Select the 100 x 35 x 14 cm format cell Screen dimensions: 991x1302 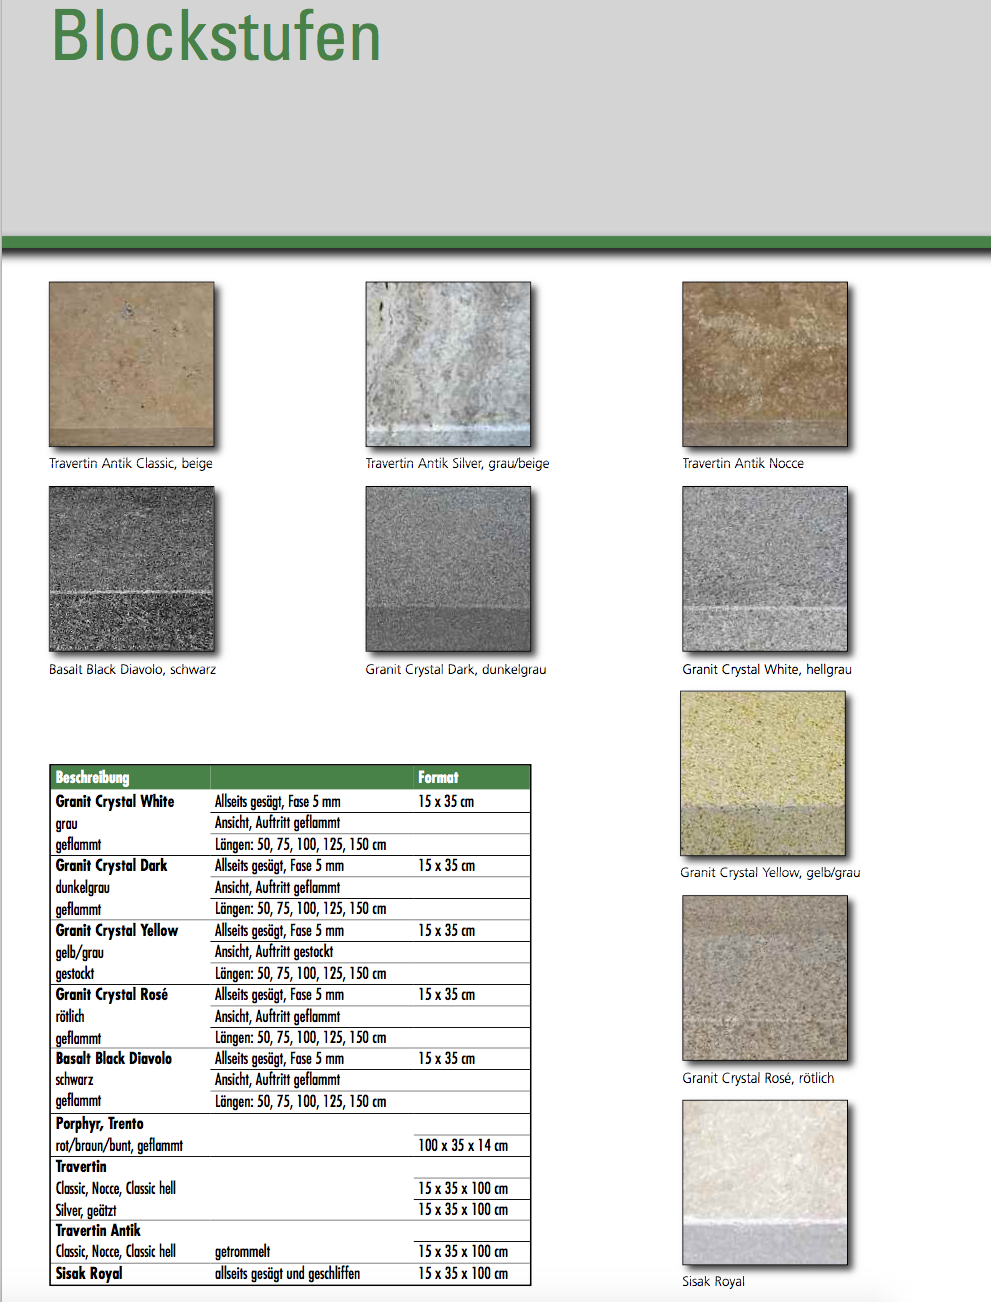coord(462,1146)
